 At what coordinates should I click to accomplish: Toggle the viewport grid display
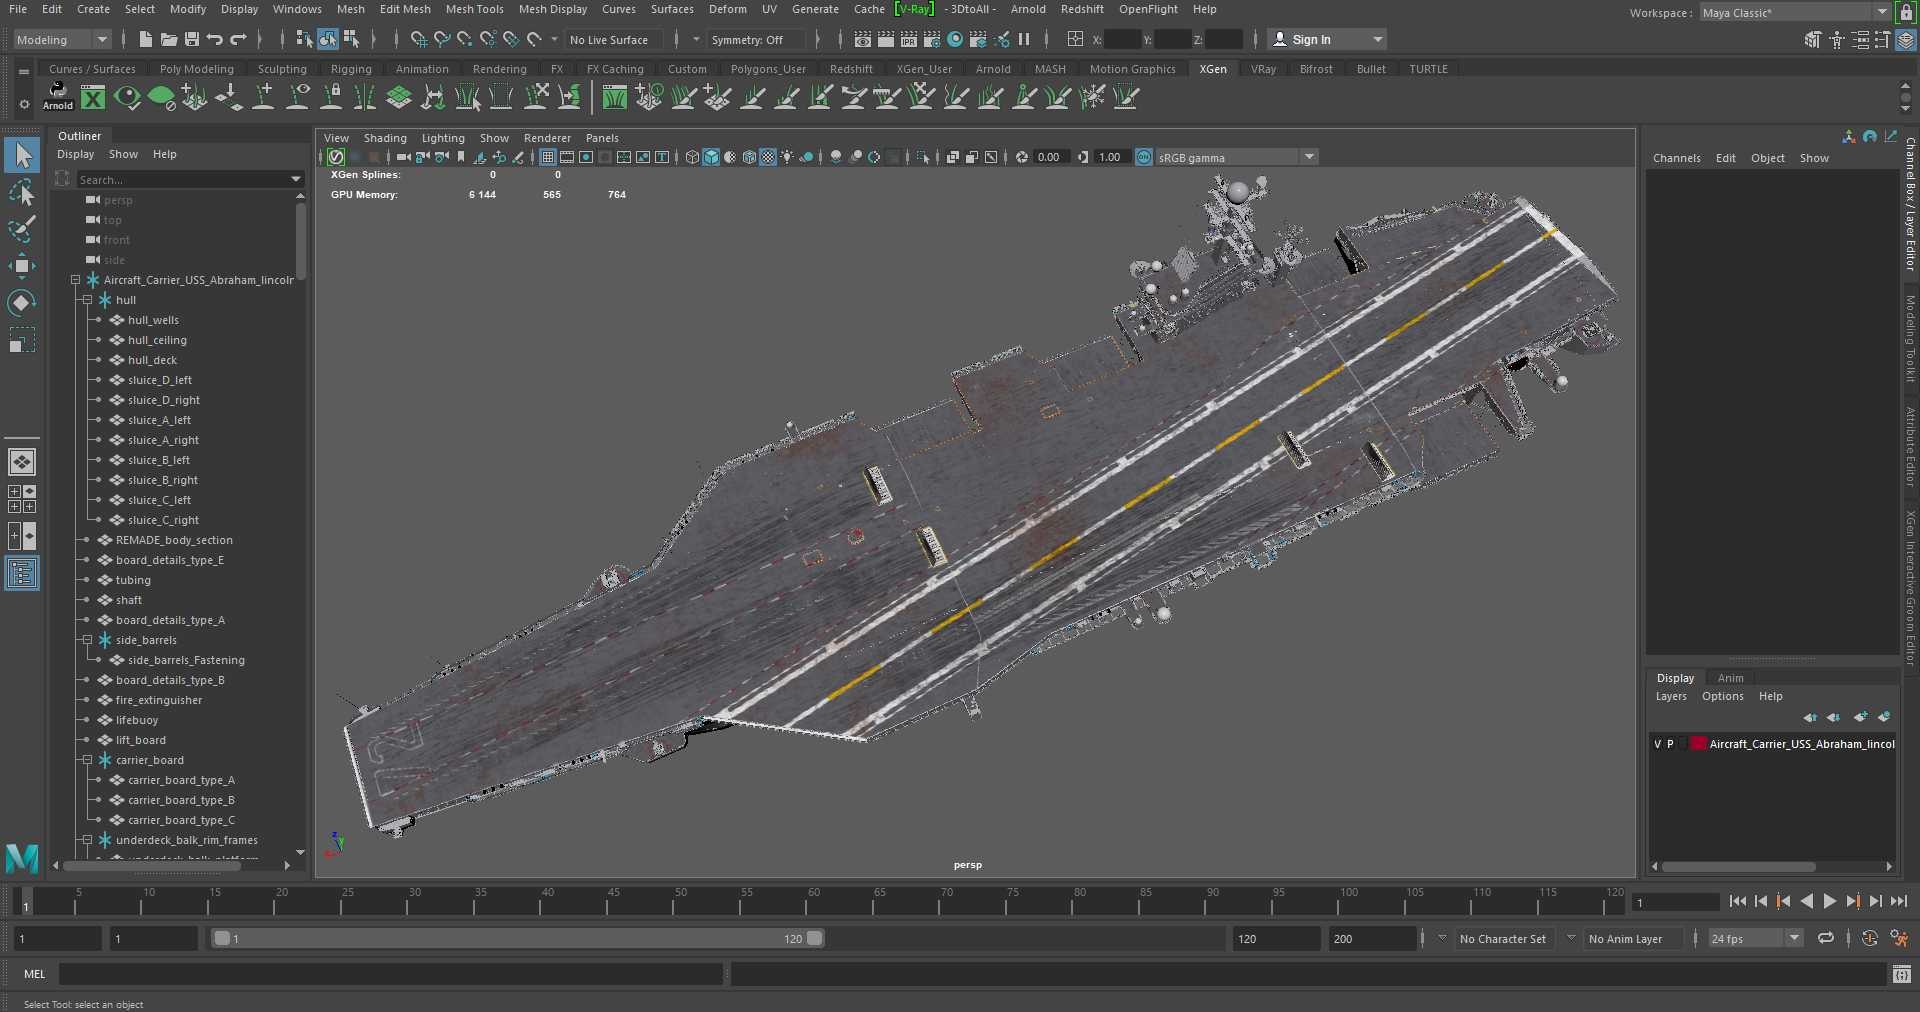548,157
